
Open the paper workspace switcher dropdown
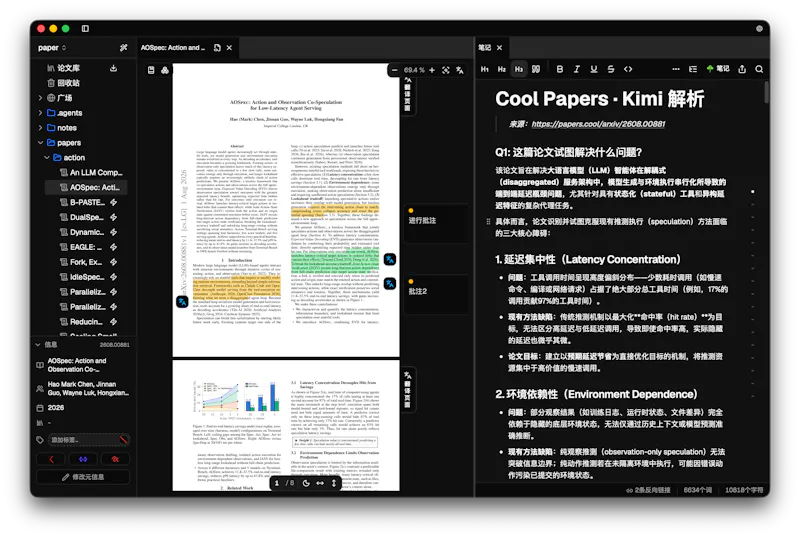pyautogui.click(x=52, y=47)
